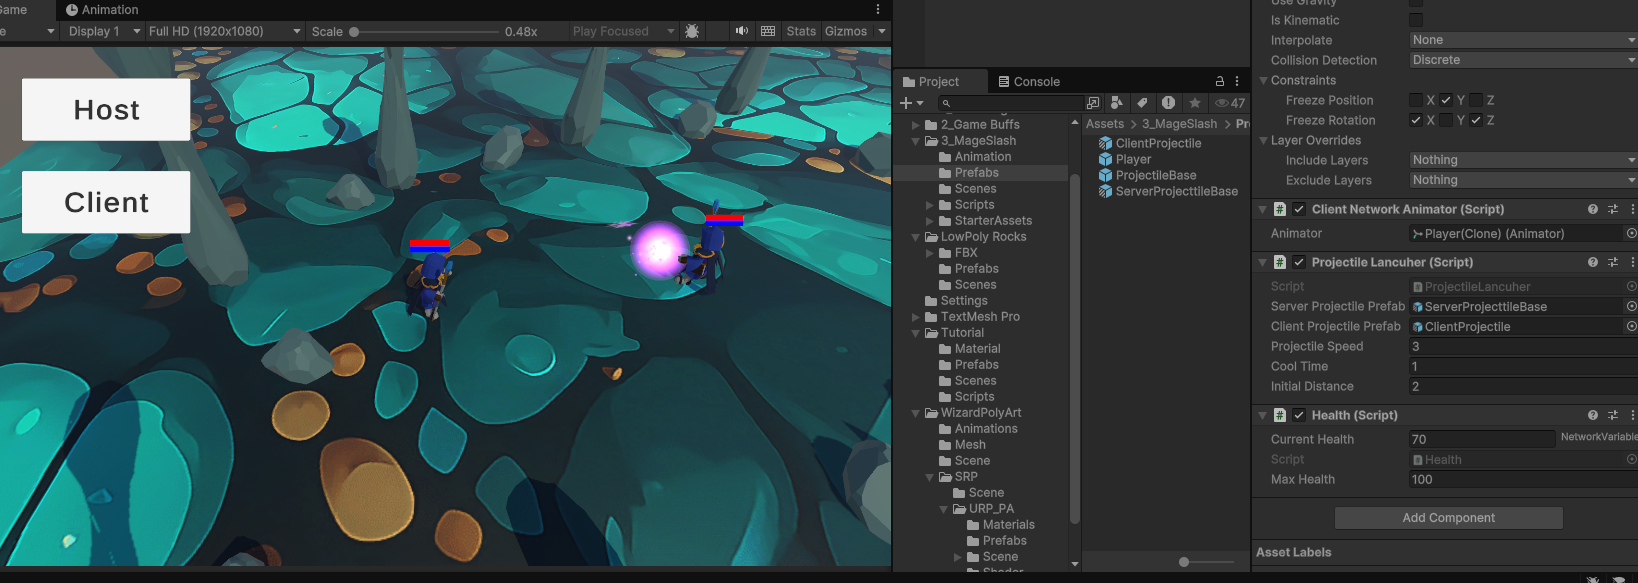This screenshot has height=583, width=1638.
Task: Select the ProjectileBase prefab asset
Action: tap(1147, 175)
